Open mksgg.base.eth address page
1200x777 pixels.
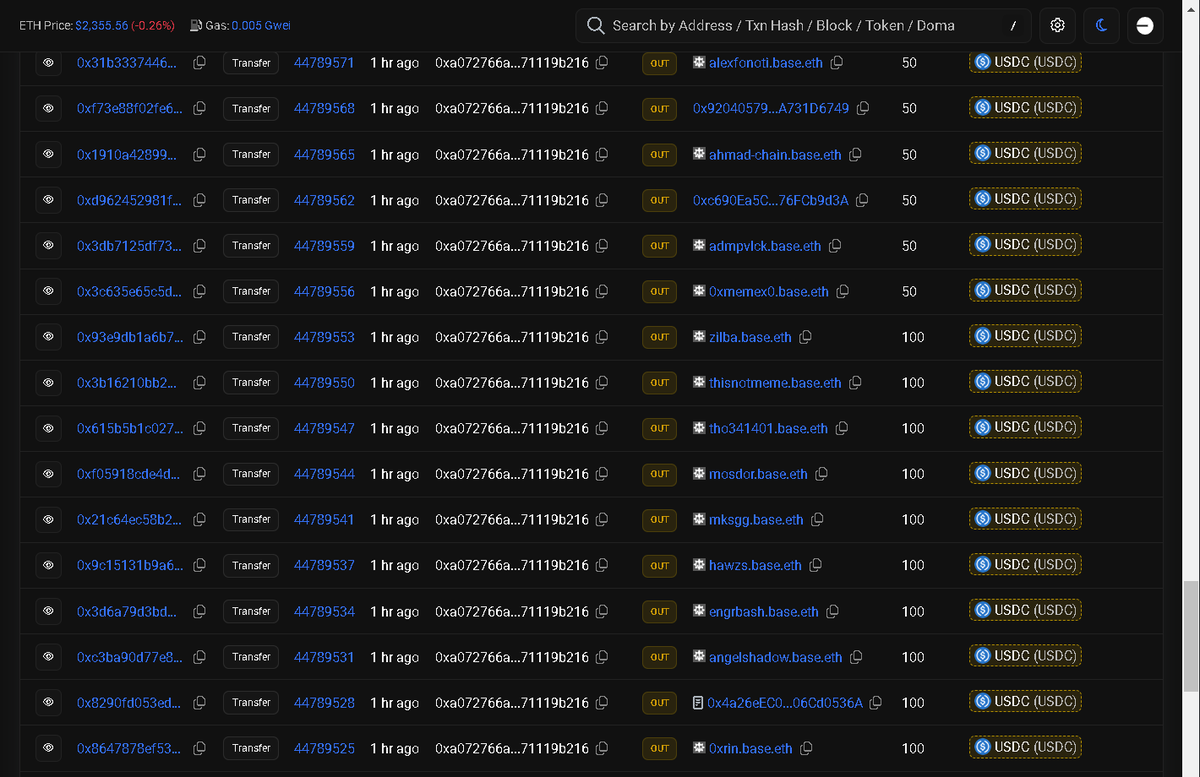(x=756, y=520)
